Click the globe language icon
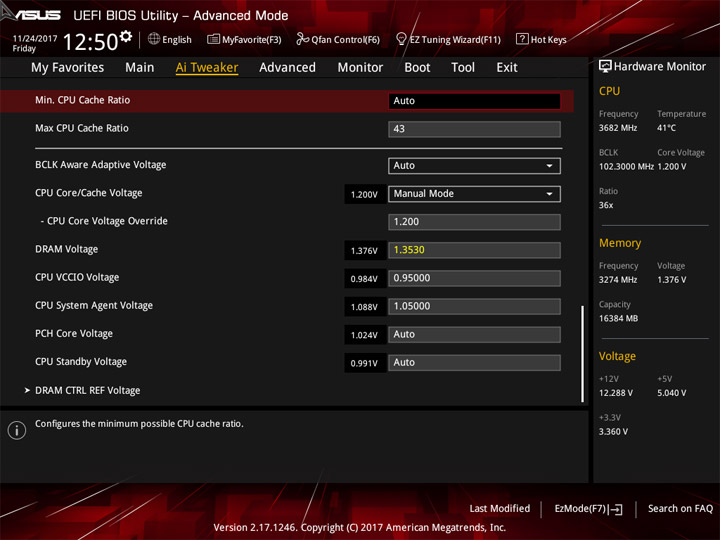The height and width of the screenshot is (540, 720). 154,39
